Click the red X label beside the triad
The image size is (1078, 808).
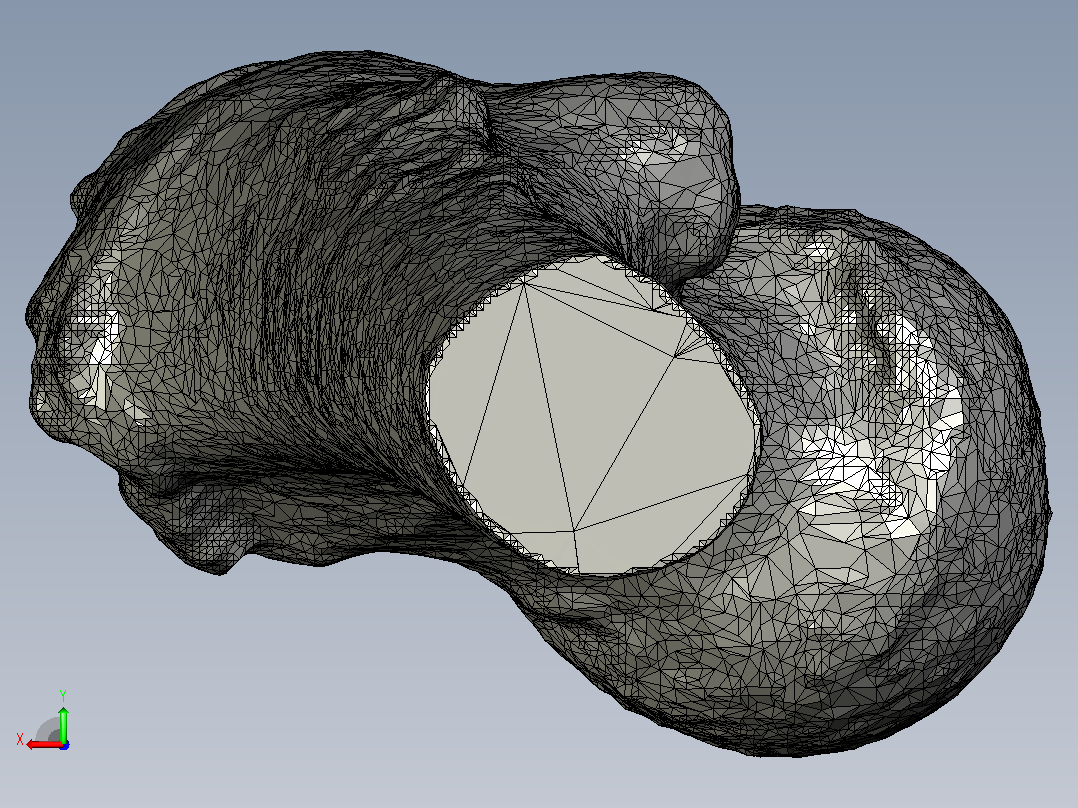click(x=20, y=740)
